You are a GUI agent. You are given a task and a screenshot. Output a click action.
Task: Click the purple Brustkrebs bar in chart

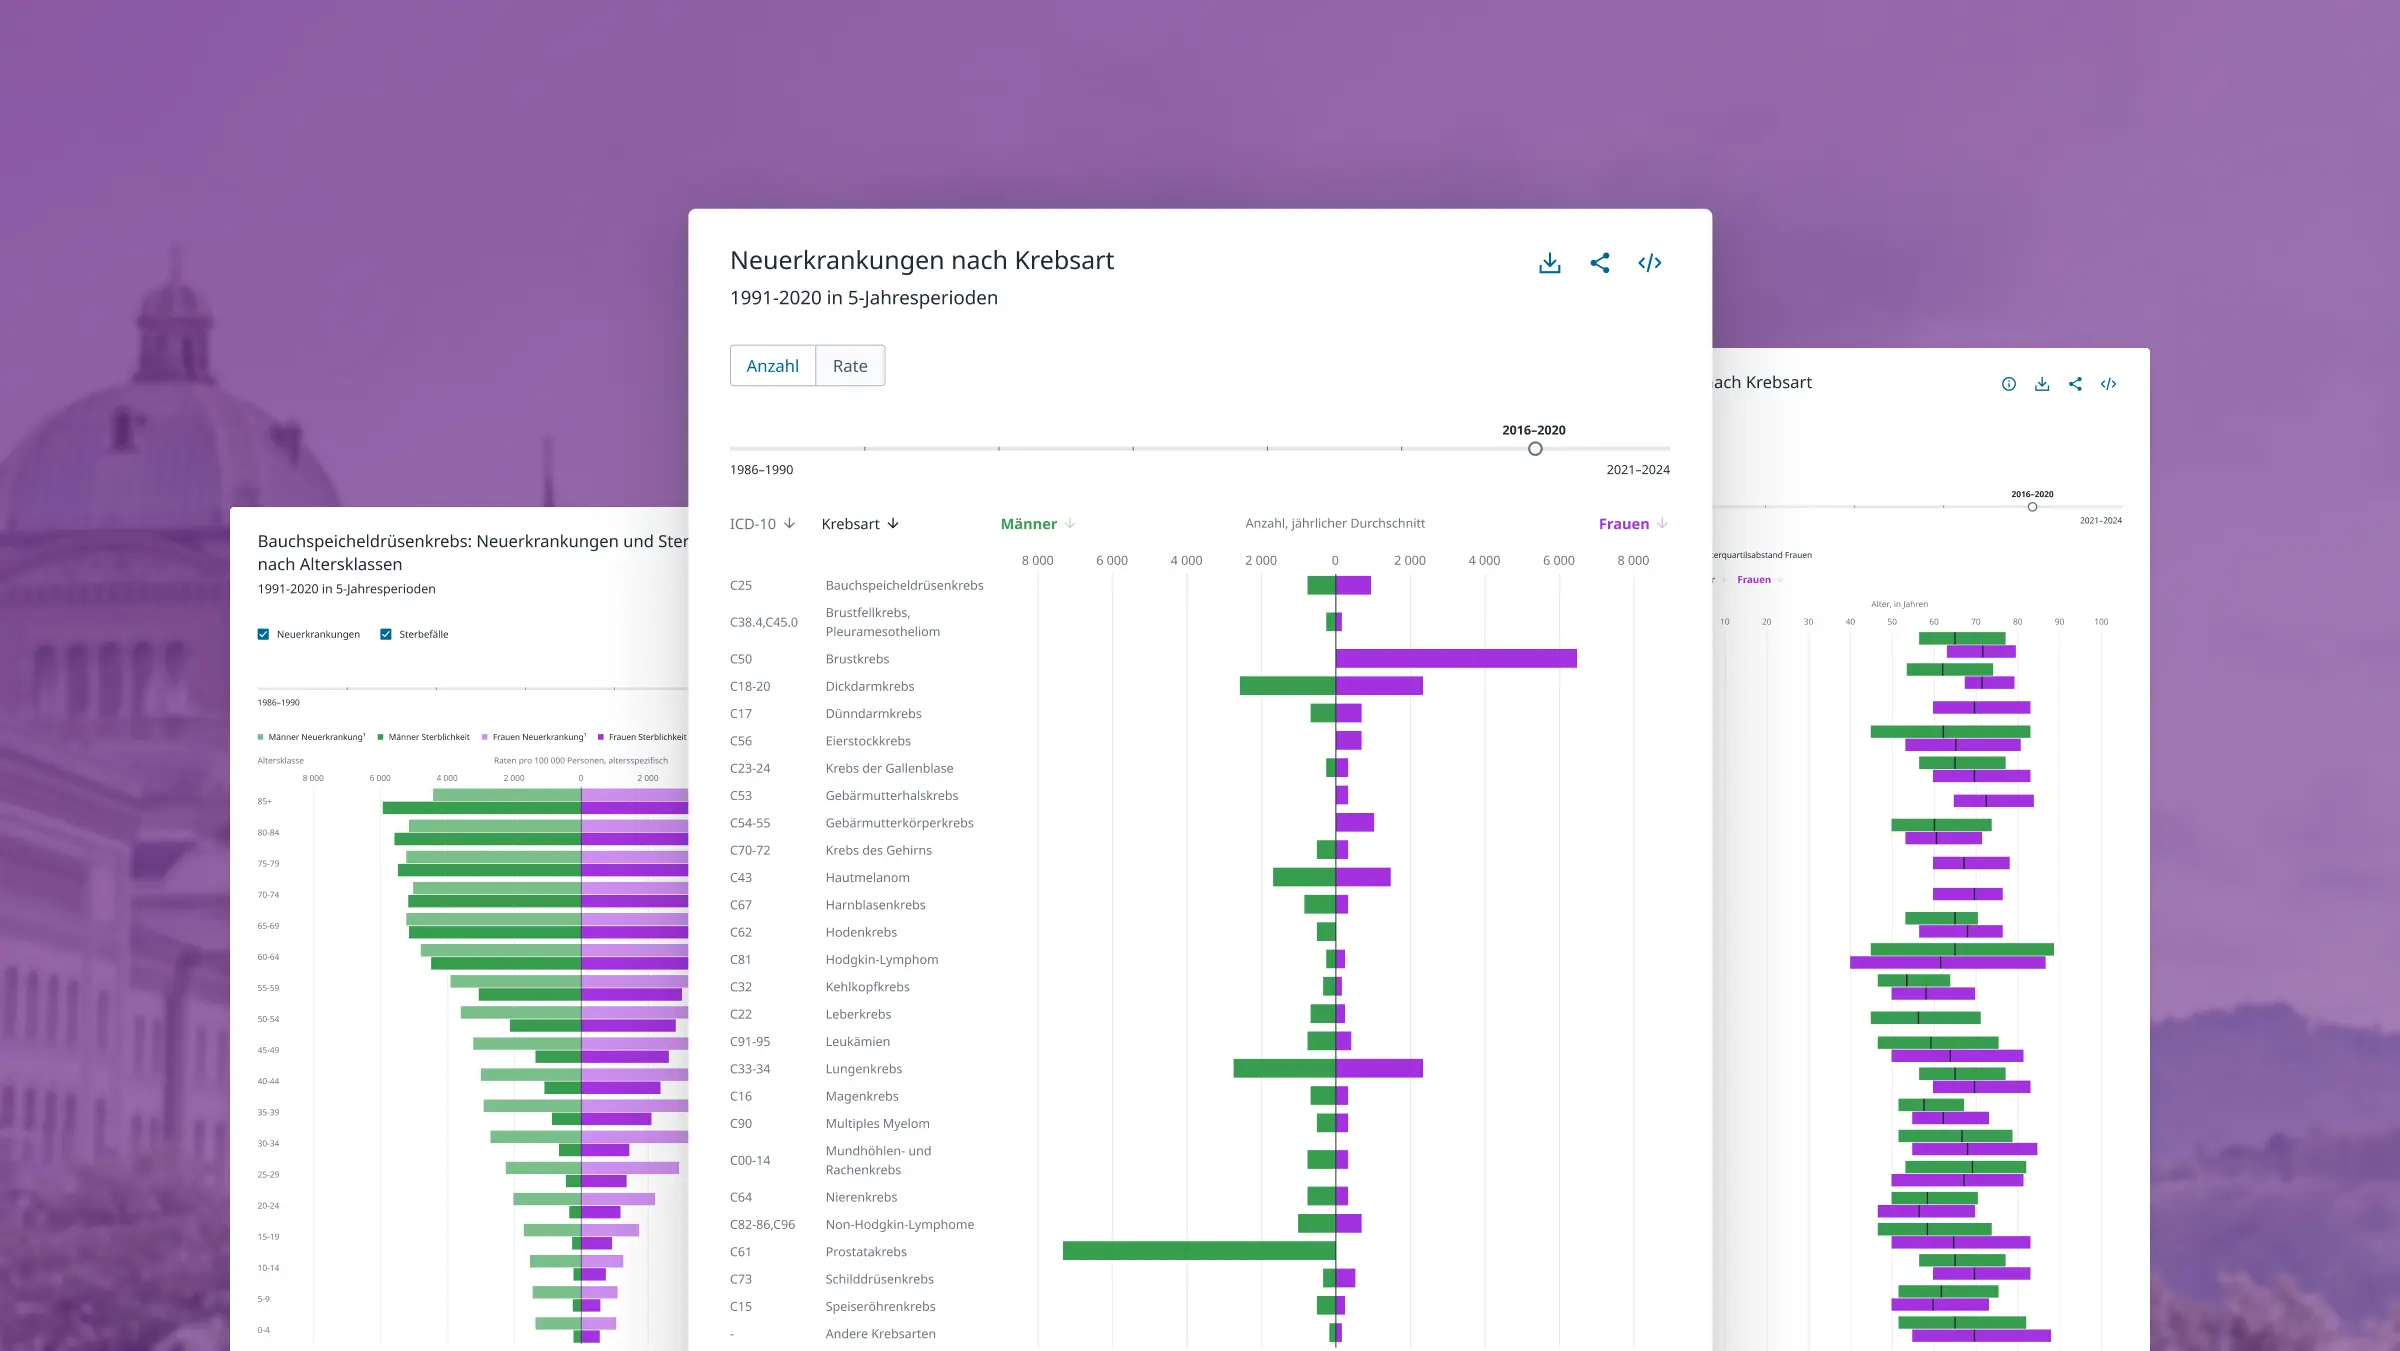pyautogui.click(x=1455, y=658)
